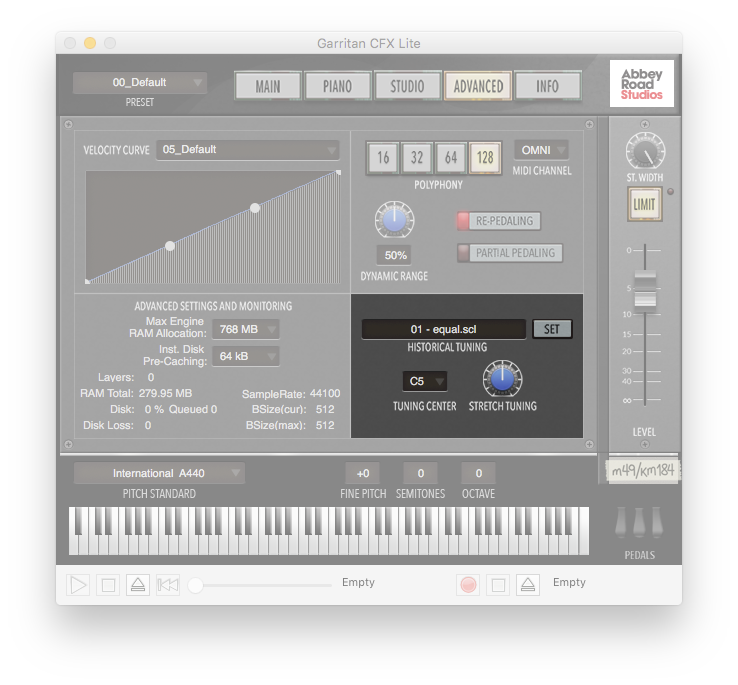
Task: Click the Level fader handle
Action: coord(645,290)
